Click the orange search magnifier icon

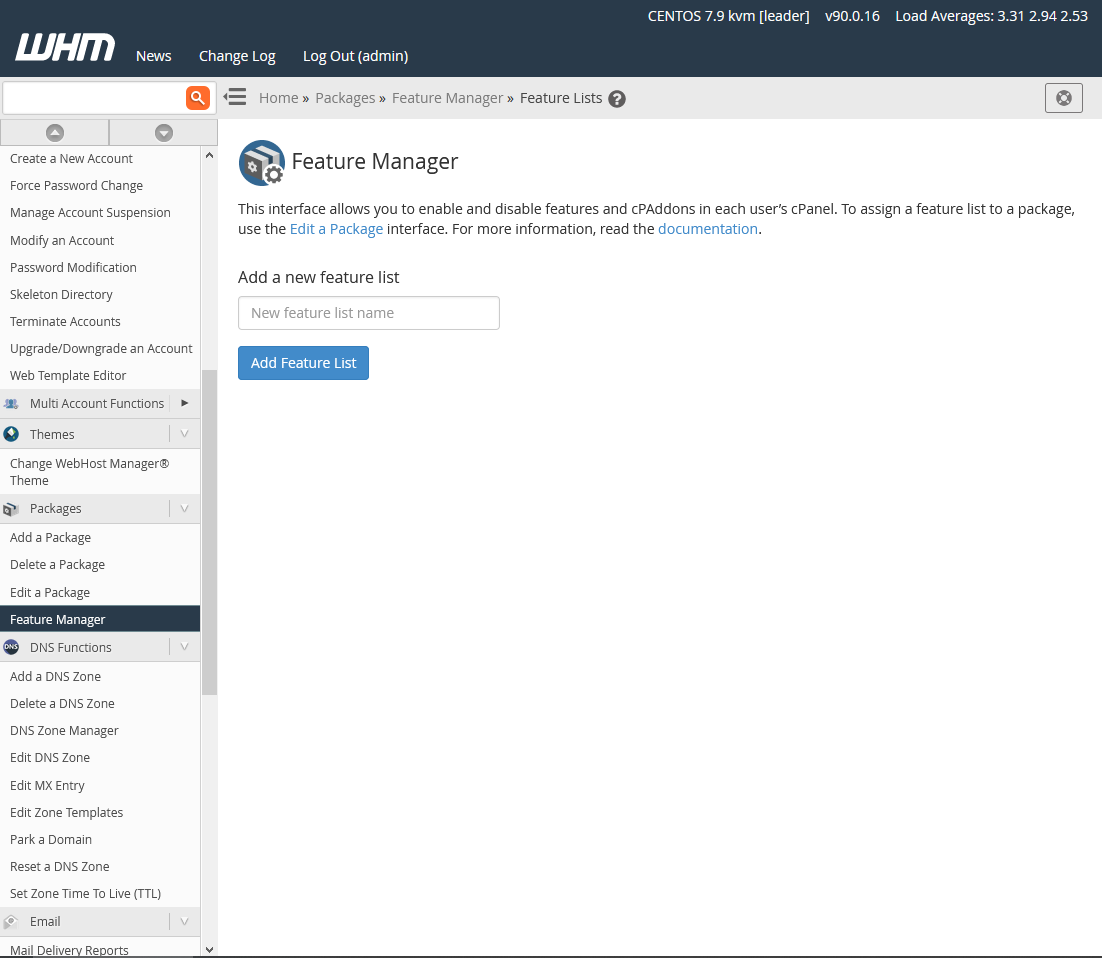point(197,97)
